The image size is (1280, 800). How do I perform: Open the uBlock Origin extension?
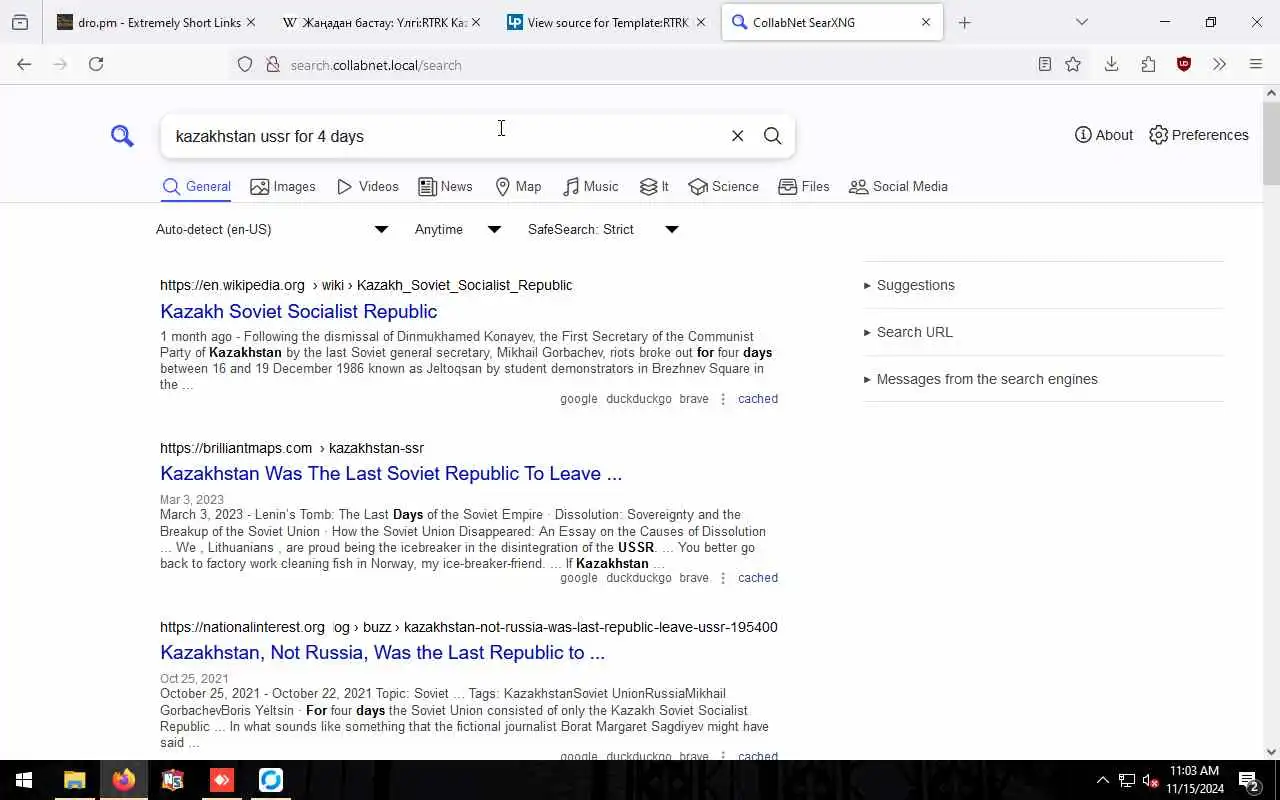pos(1184,64)
